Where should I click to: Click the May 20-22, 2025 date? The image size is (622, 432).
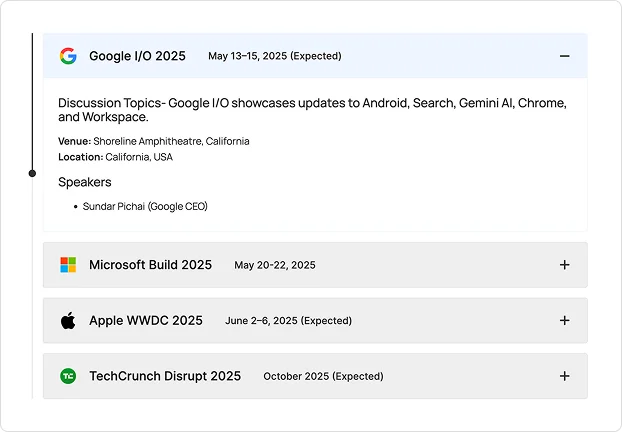pyautogui.click(x=275, y=265)
